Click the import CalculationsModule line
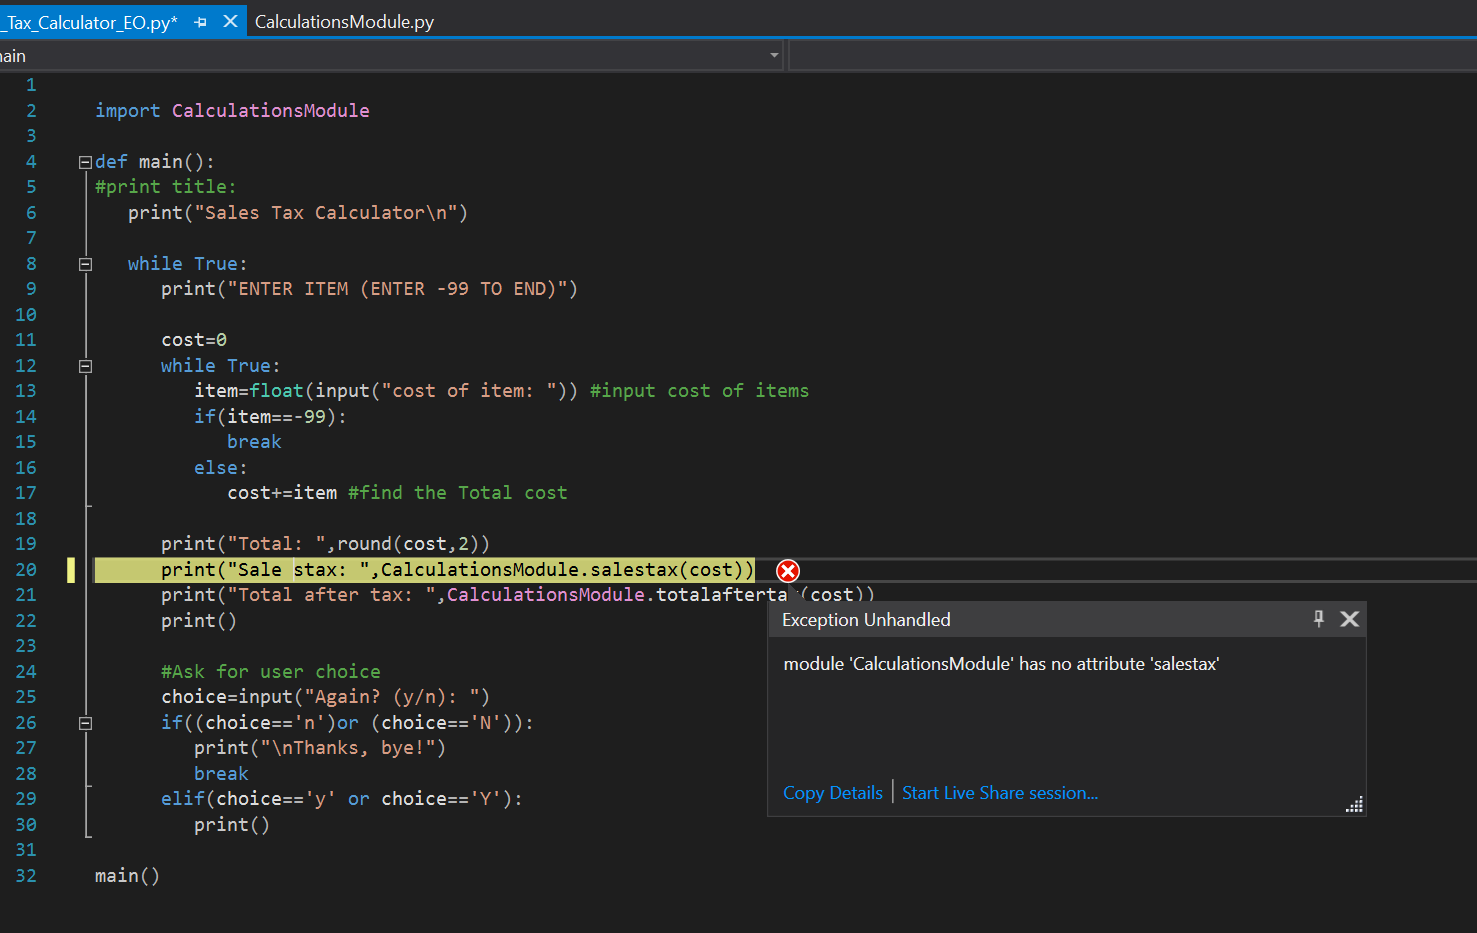Screen dimensions: 1477x933 pyautogui.click(x=232, y=111)
